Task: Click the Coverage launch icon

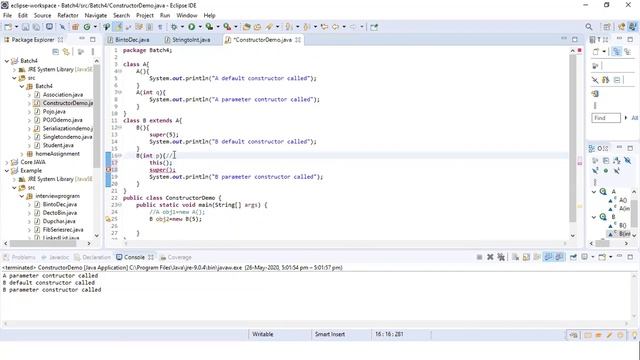Action: click(209, 27)
